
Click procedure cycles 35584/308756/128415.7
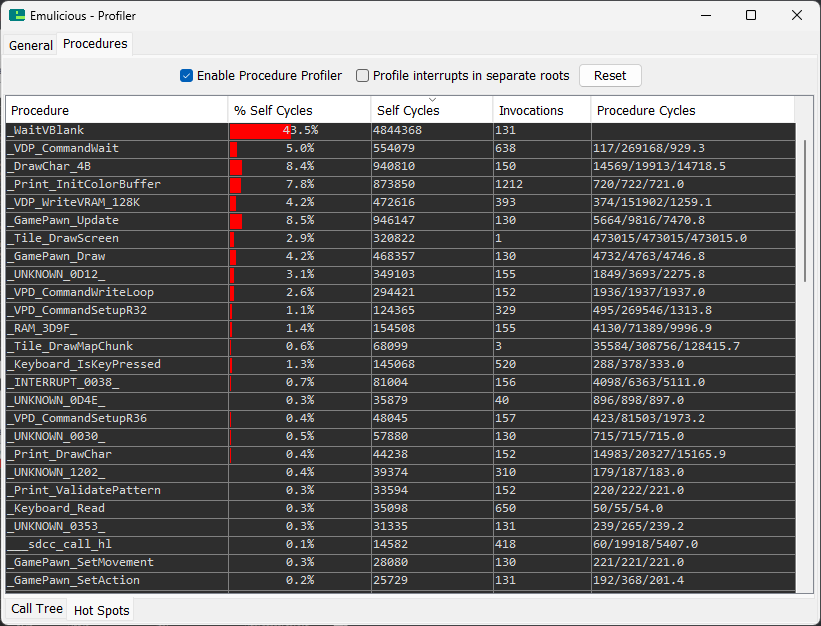click(x=666, y=346)
